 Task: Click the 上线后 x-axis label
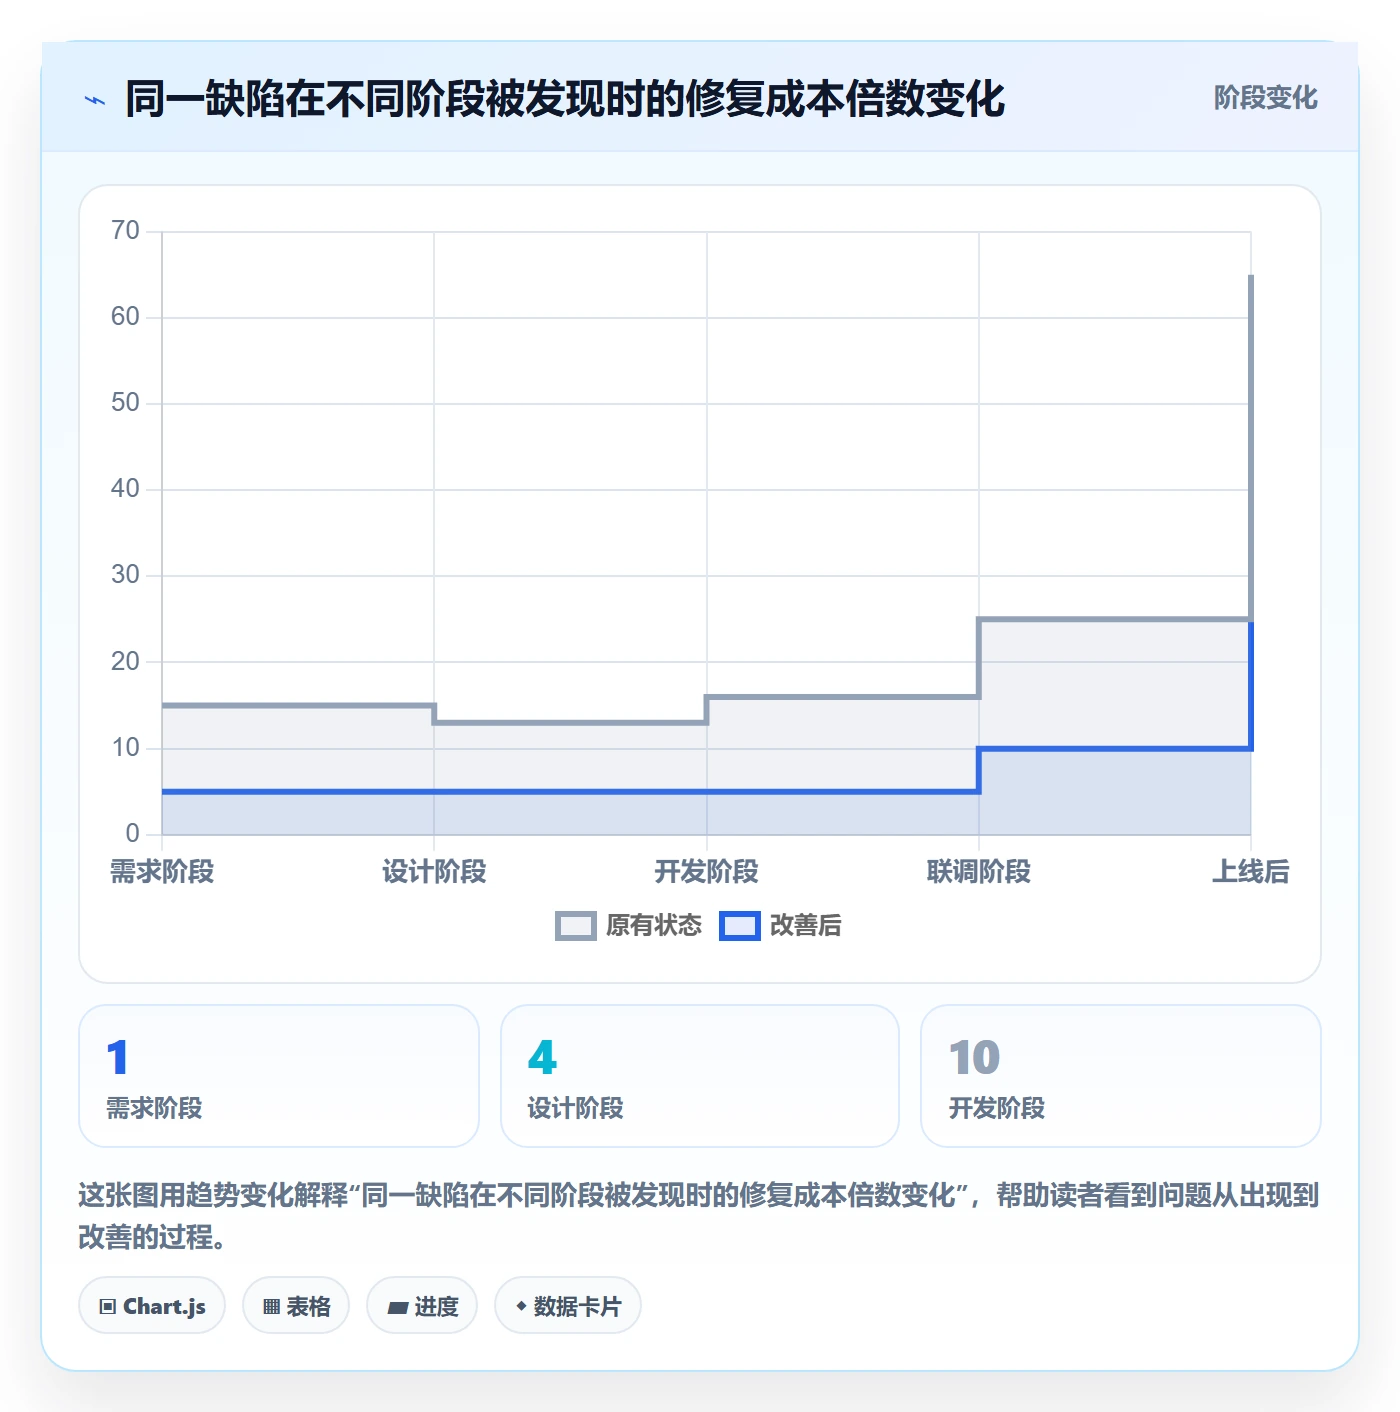click(x=1251, y=872)
